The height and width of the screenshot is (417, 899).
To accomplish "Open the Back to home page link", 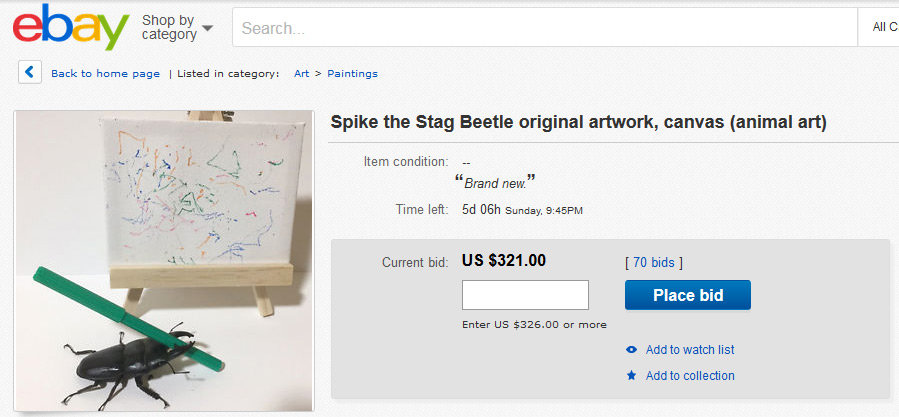I will point(105,73).
